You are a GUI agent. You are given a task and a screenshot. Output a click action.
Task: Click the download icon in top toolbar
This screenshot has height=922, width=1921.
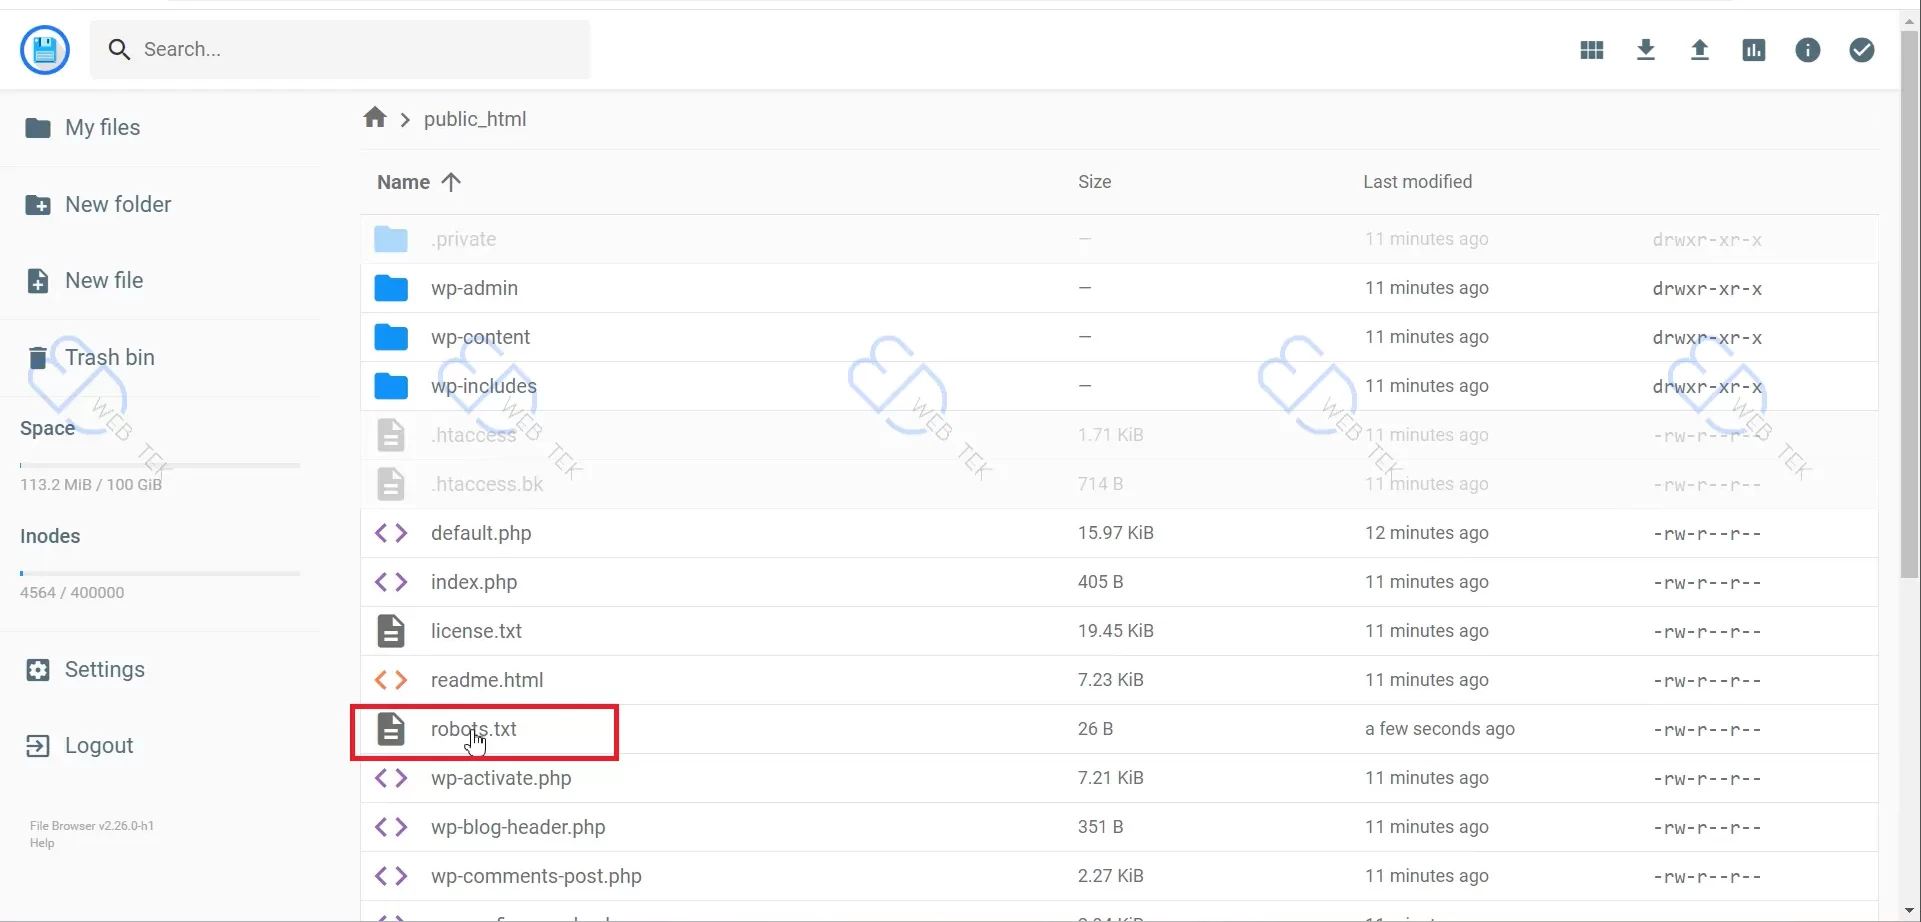click(x=1646, y=50)
